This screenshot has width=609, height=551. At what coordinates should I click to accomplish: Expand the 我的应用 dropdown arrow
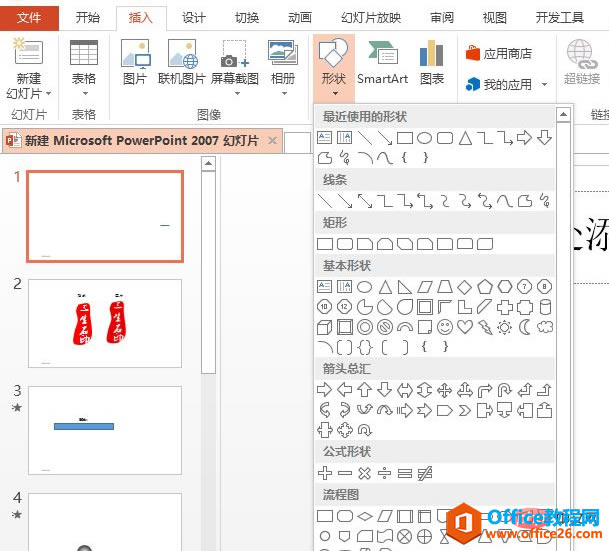(545, 84)
